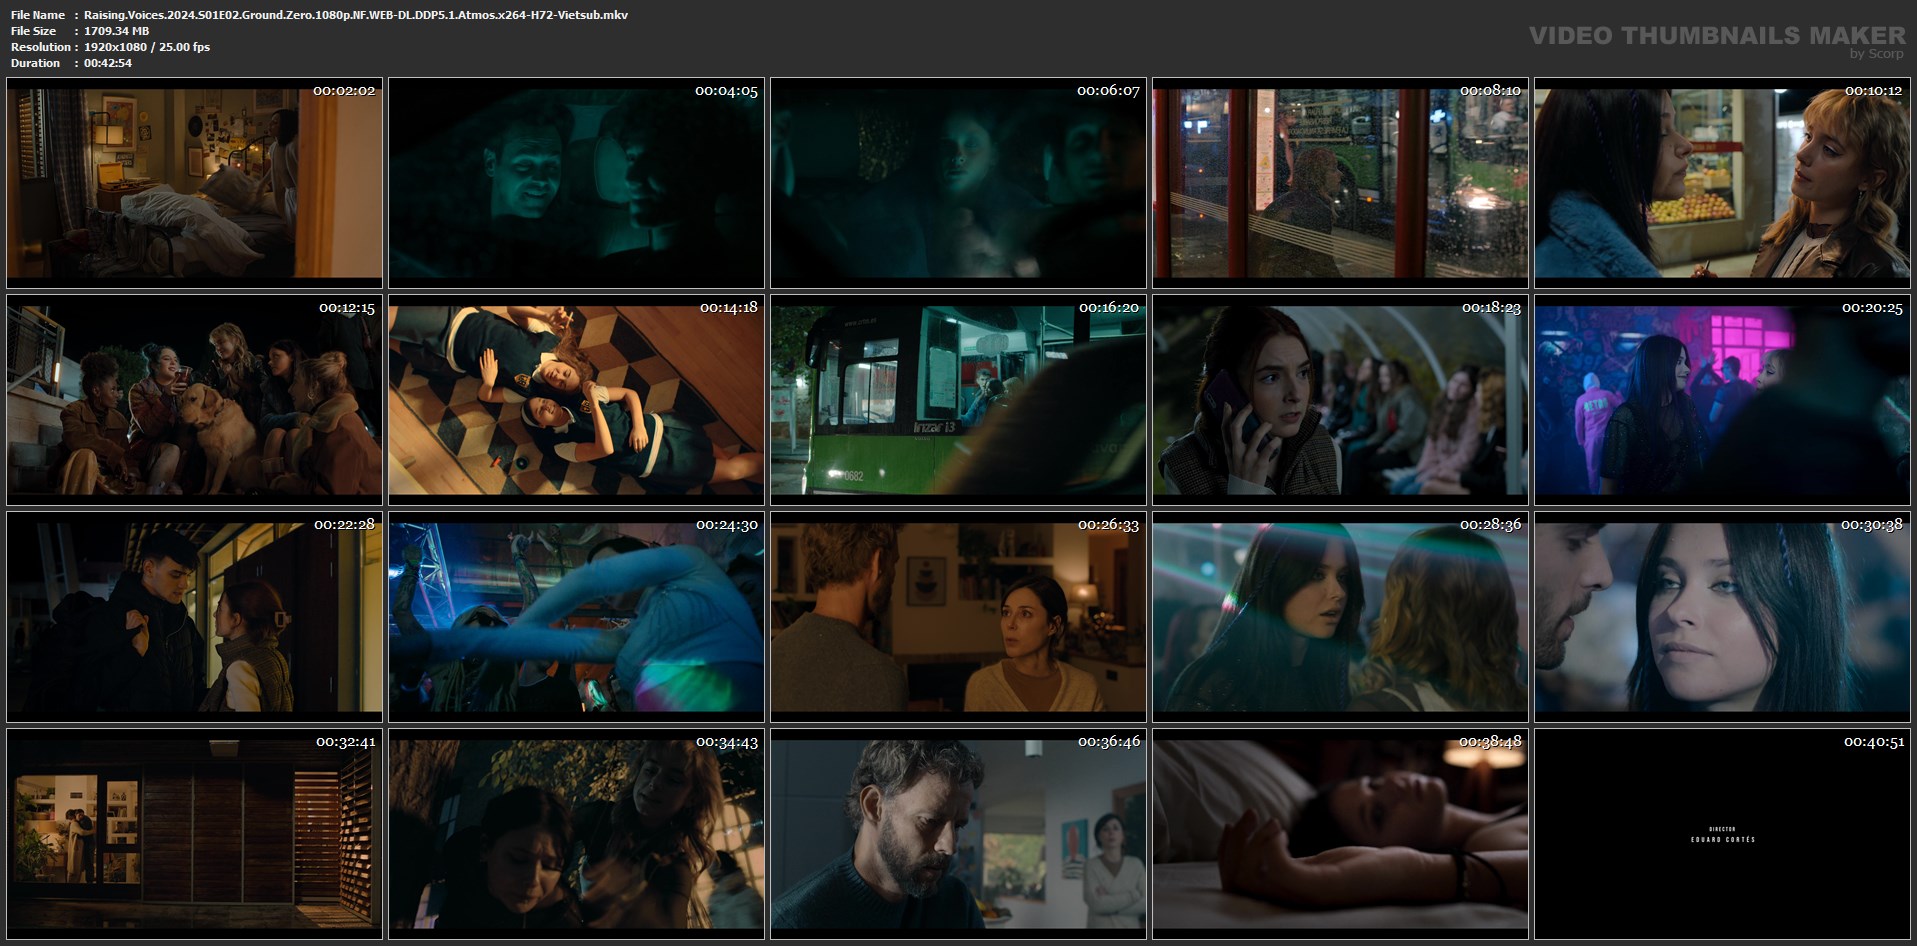
Task: Select the thumbnail at 00:06:07
Action: click(958, 183)
